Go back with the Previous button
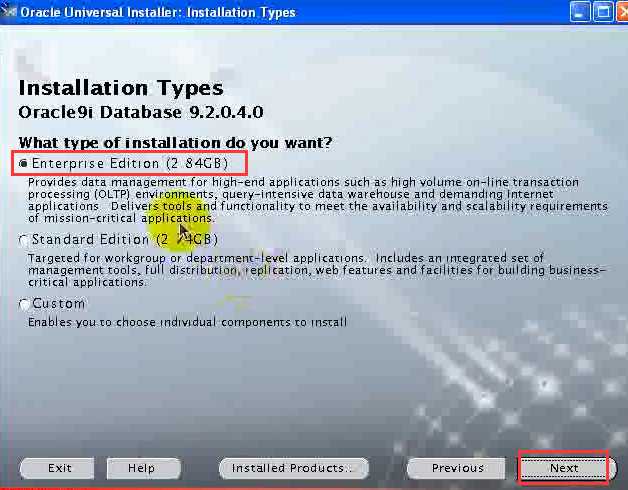The height and width of the screenshot is (490, 628). [x=457, y=468]
